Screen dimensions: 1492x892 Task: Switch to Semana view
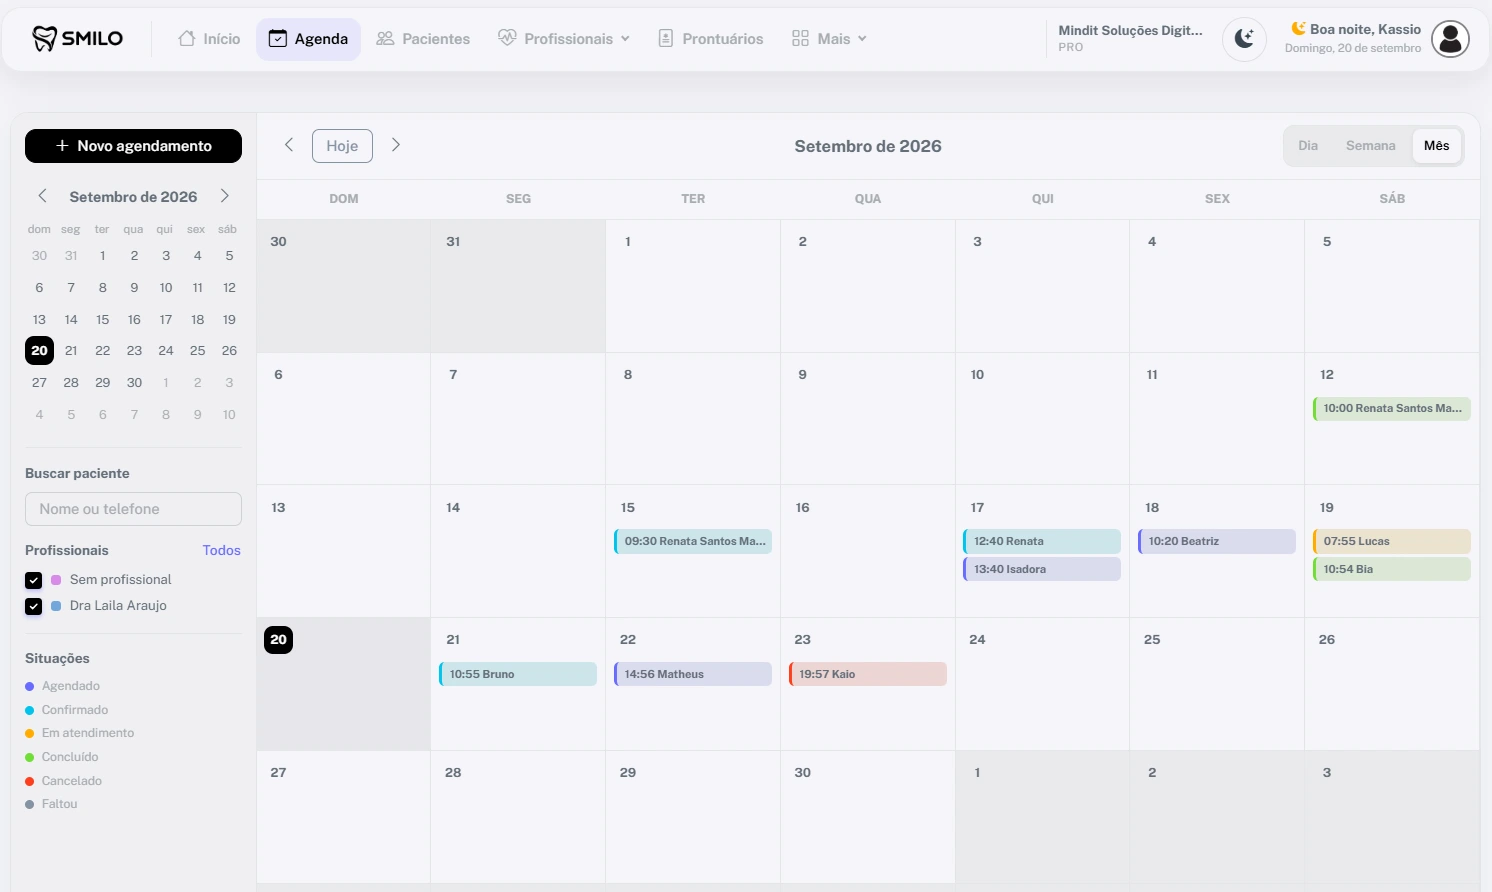[x=1370, y=146]
